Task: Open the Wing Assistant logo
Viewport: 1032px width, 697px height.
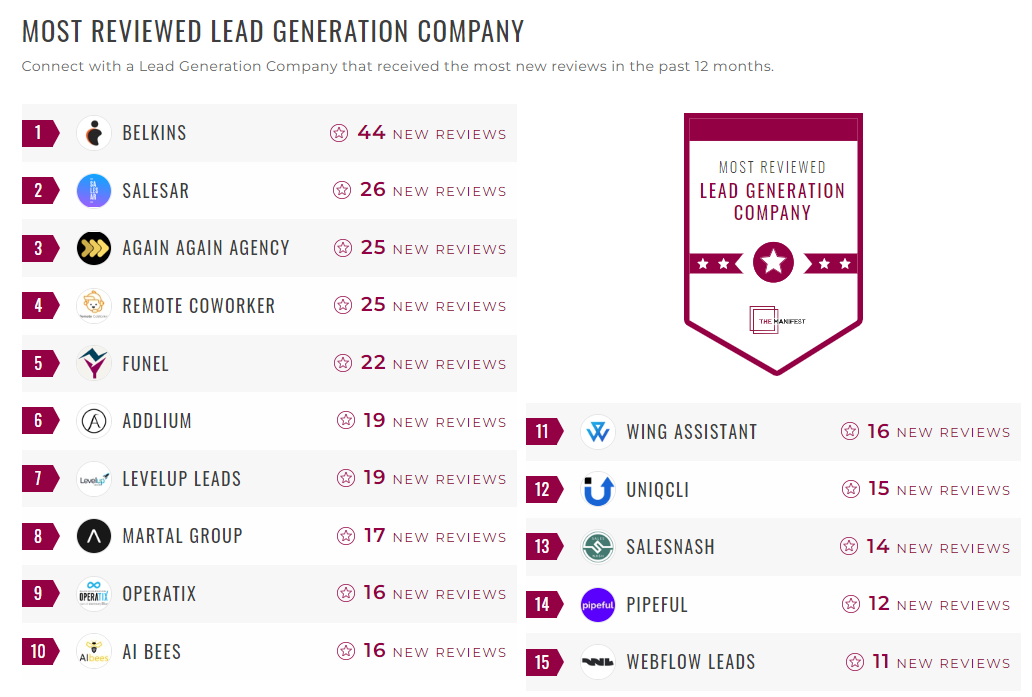Action: (597, 431)
